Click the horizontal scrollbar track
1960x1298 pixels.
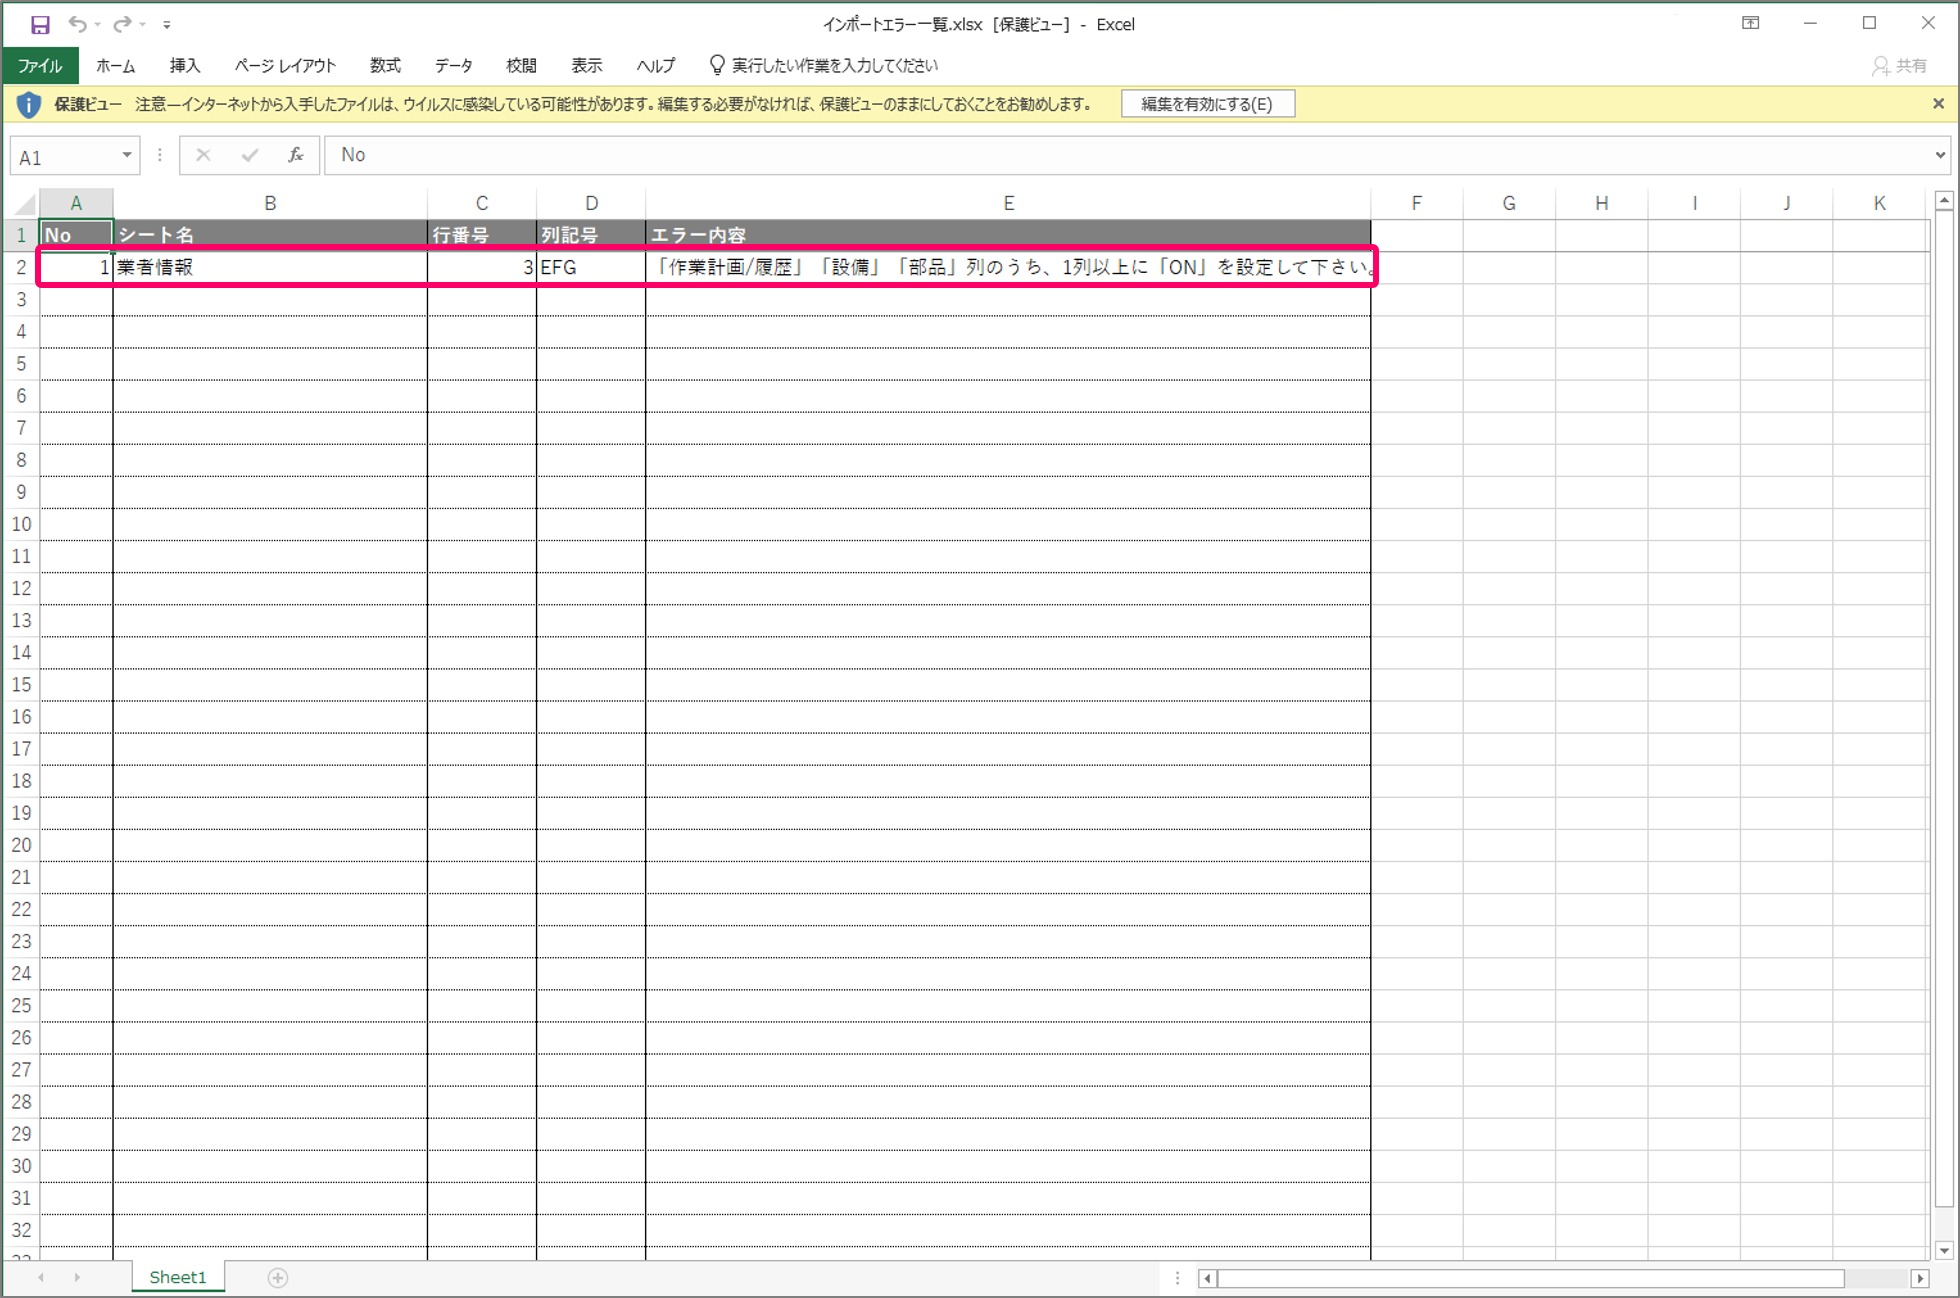pos(1876,1278)
